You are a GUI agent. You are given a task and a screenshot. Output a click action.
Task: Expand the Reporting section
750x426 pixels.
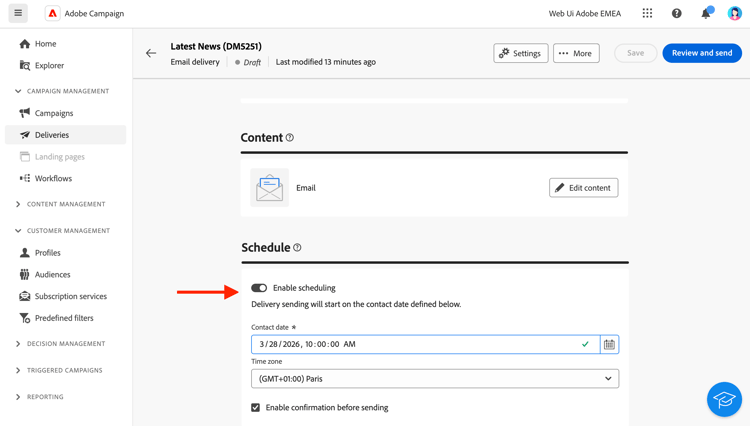[x=18, y=397]
